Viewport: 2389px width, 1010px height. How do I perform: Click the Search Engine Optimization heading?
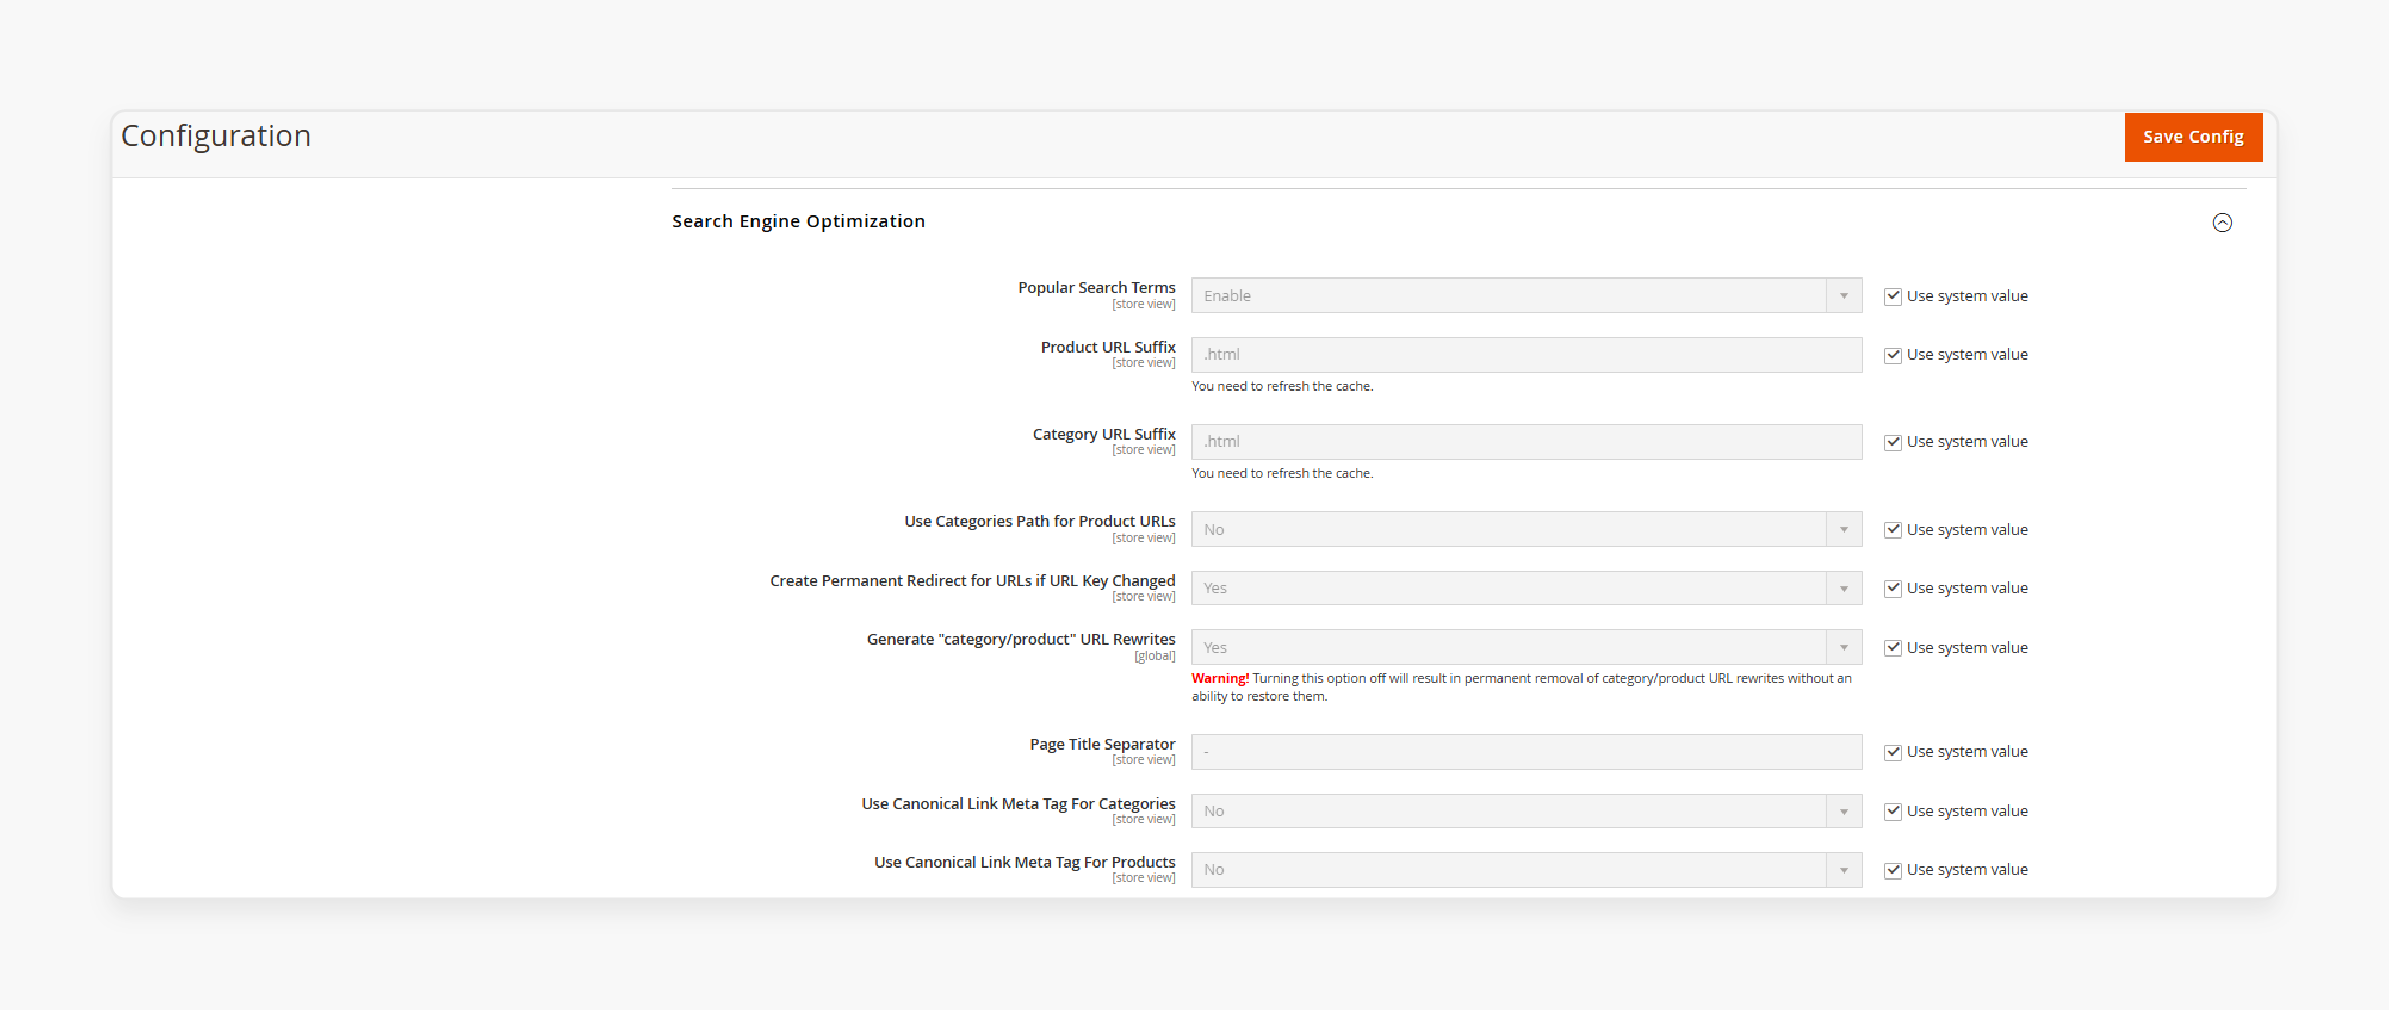[798, 221]
